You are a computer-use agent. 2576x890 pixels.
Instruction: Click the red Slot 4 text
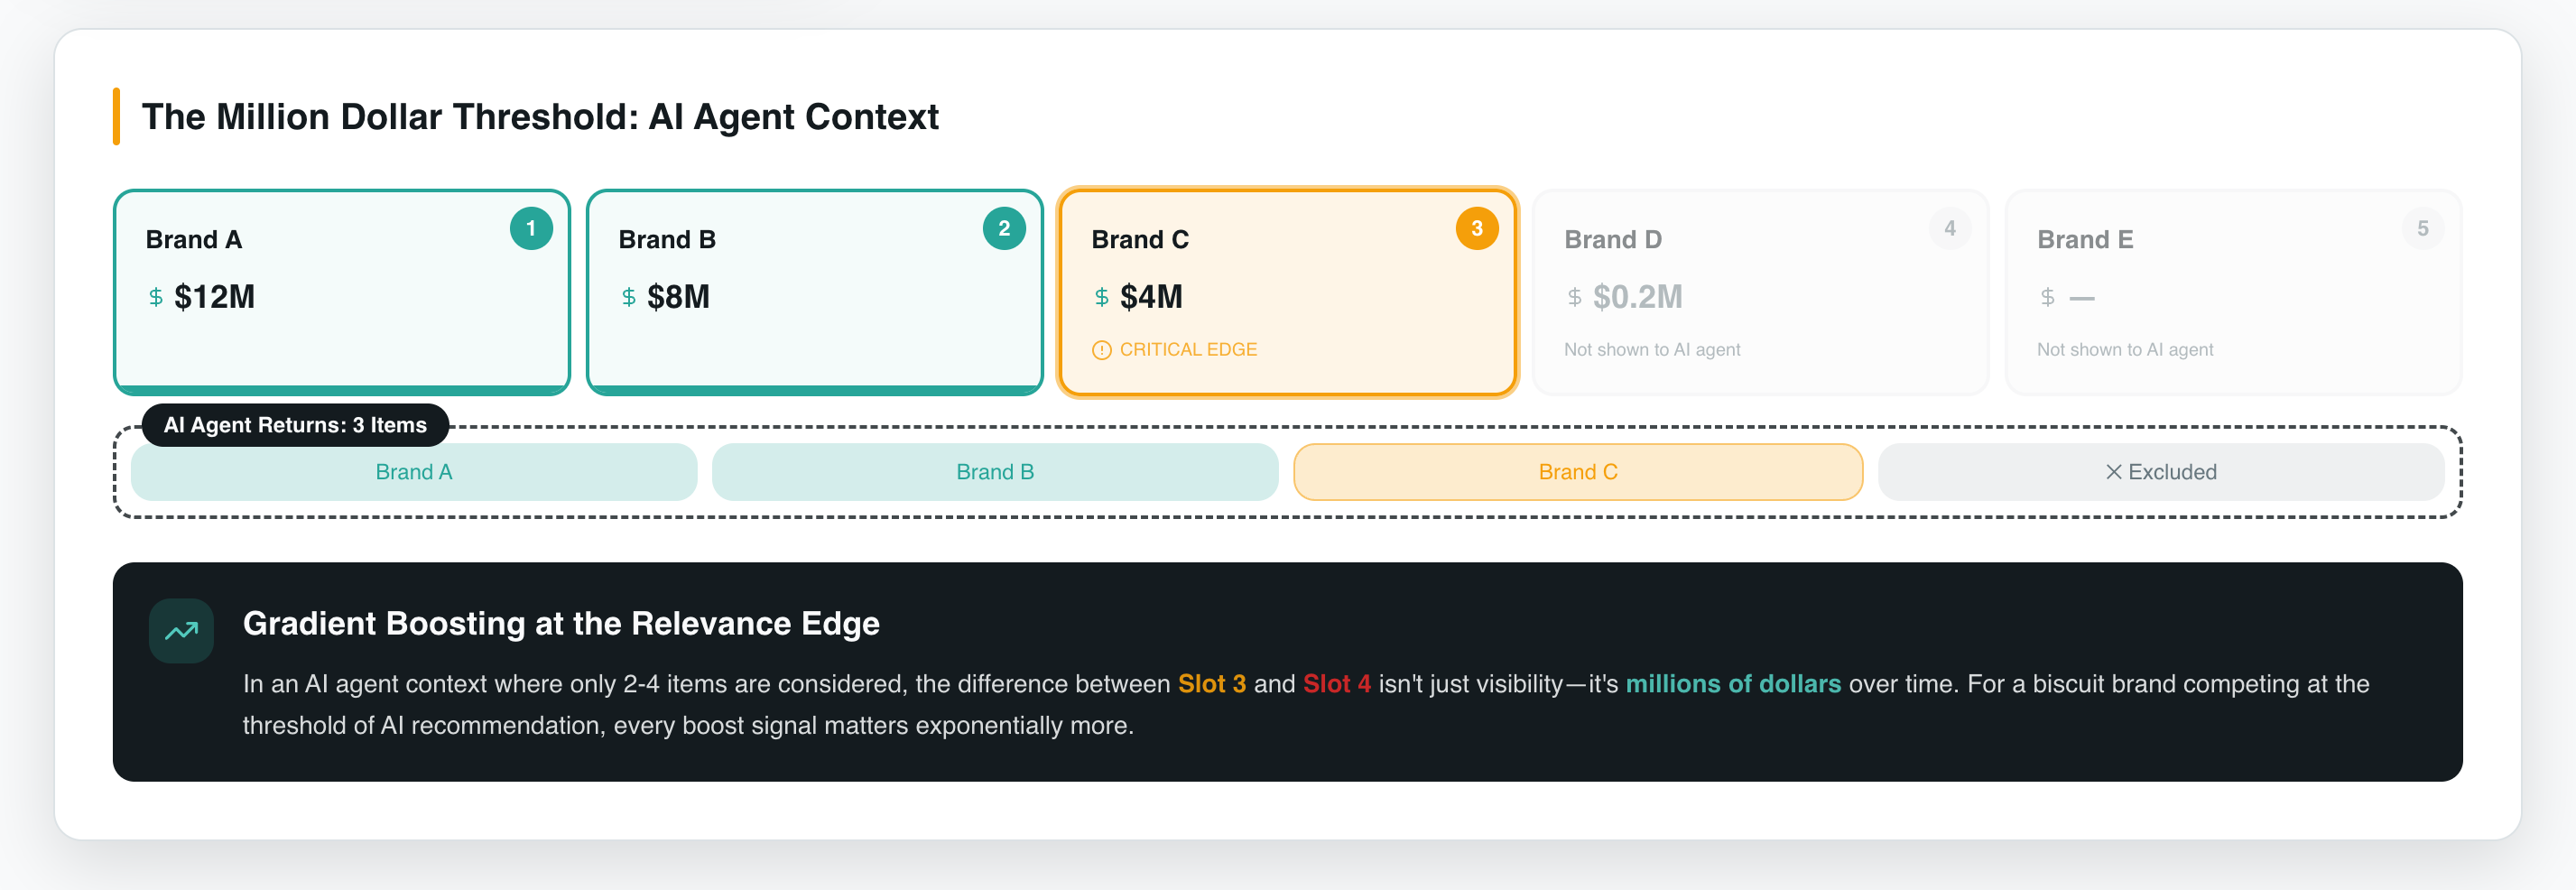coord(1336,684)
